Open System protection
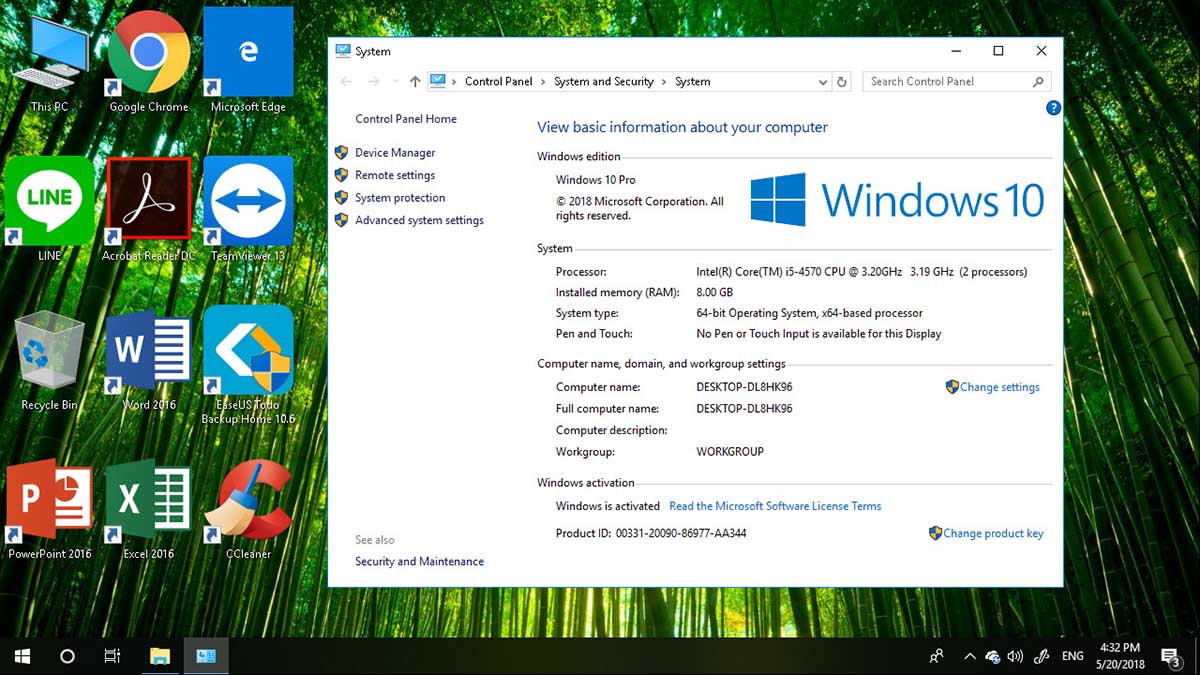The image size is (1200, 675). click(x=400, y=198)
